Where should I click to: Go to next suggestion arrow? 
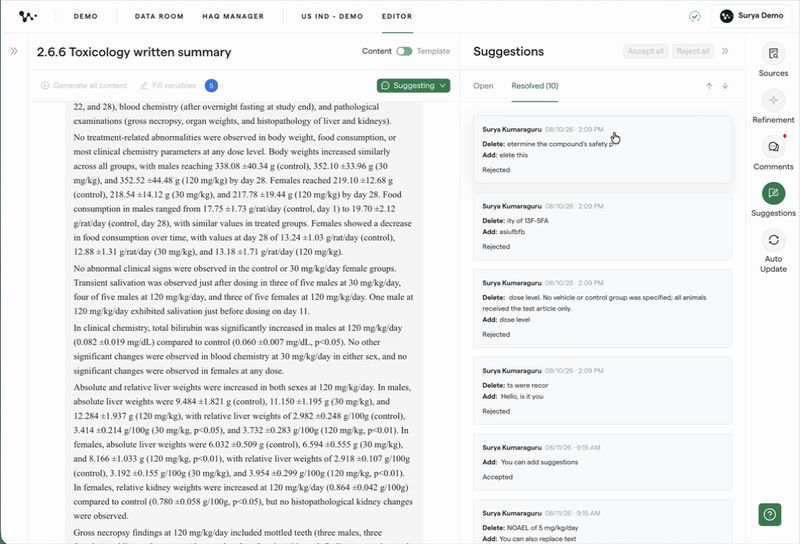click(725, 86)
